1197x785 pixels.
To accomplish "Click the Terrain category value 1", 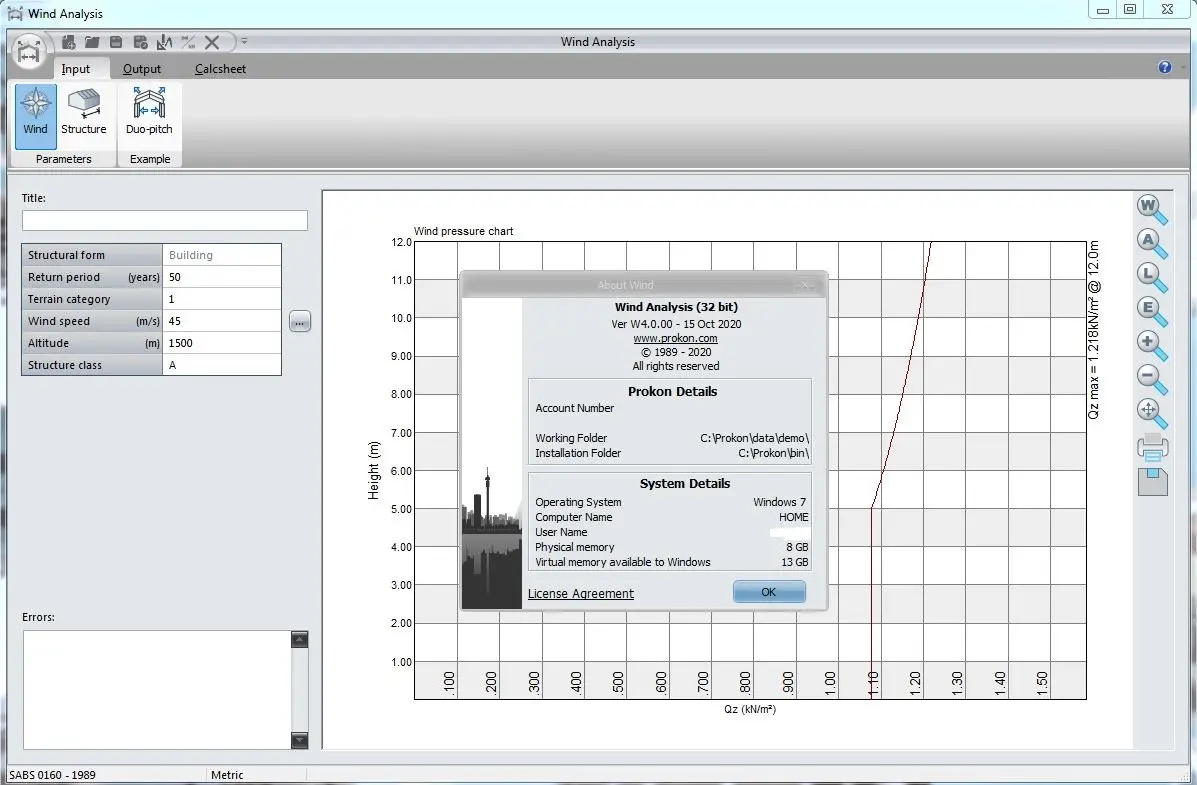I will (221, 299).
